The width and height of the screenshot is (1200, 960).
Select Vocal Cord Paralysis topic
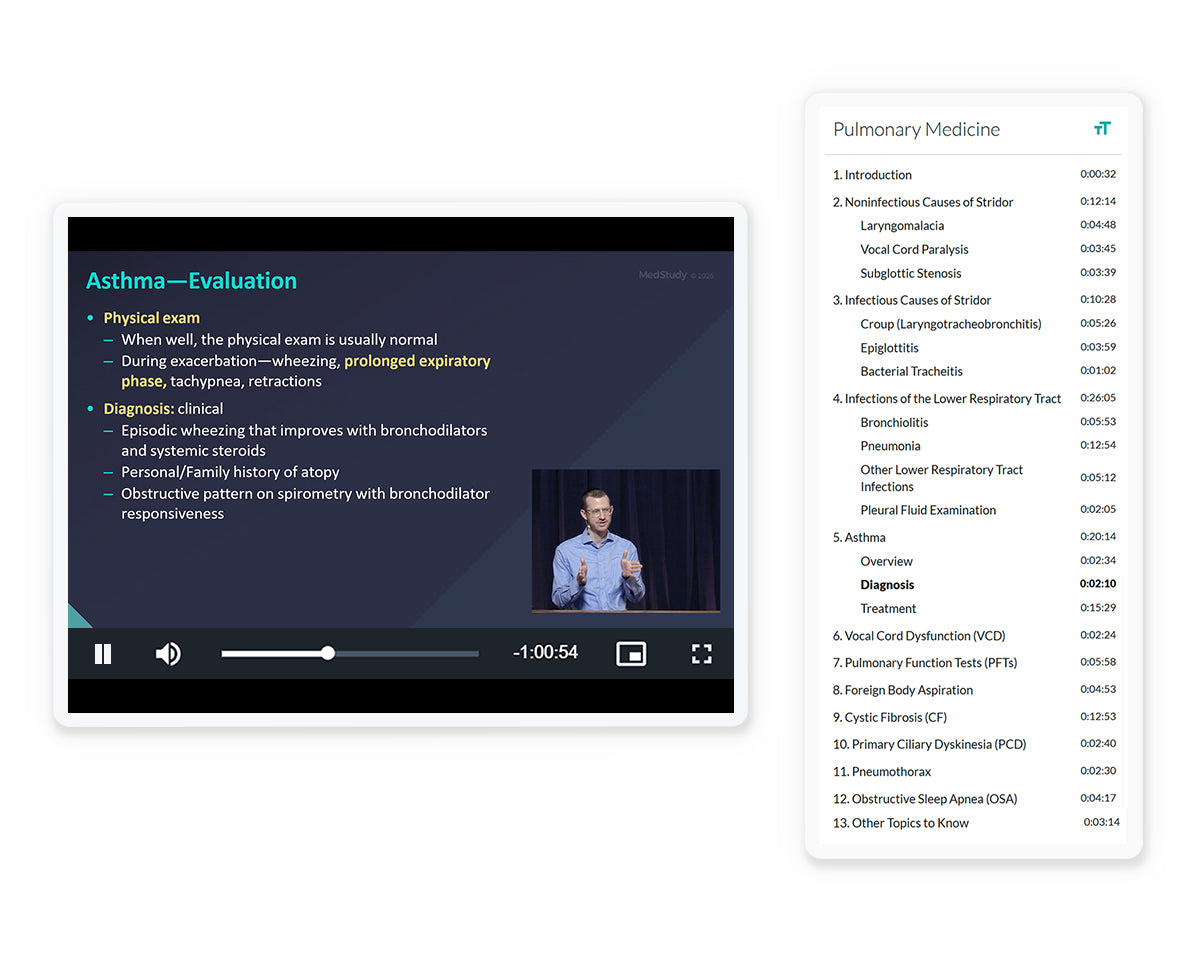tap(914, 250)
